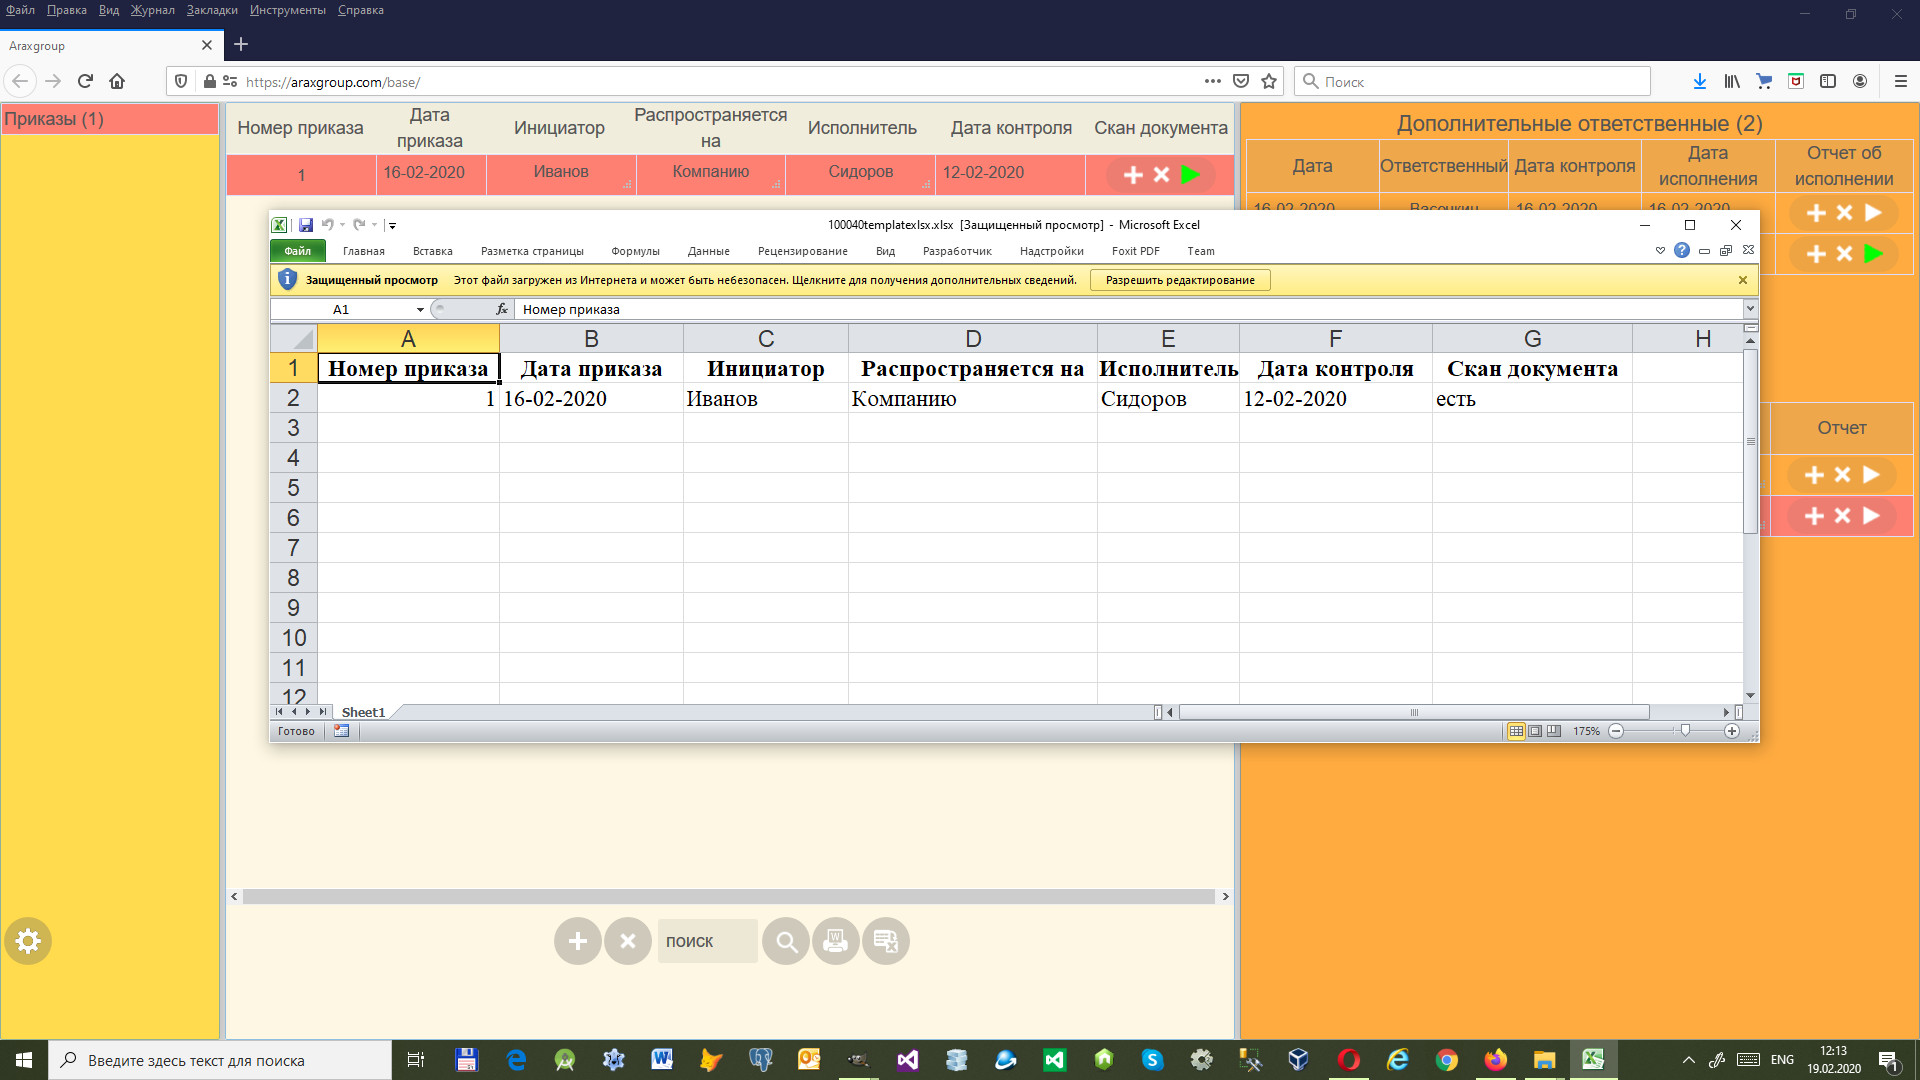Screen dimensions: 1920x1080
Task: Open the Формулы ribbon tab
Action: pyautogui.click(x=635, y=251)
